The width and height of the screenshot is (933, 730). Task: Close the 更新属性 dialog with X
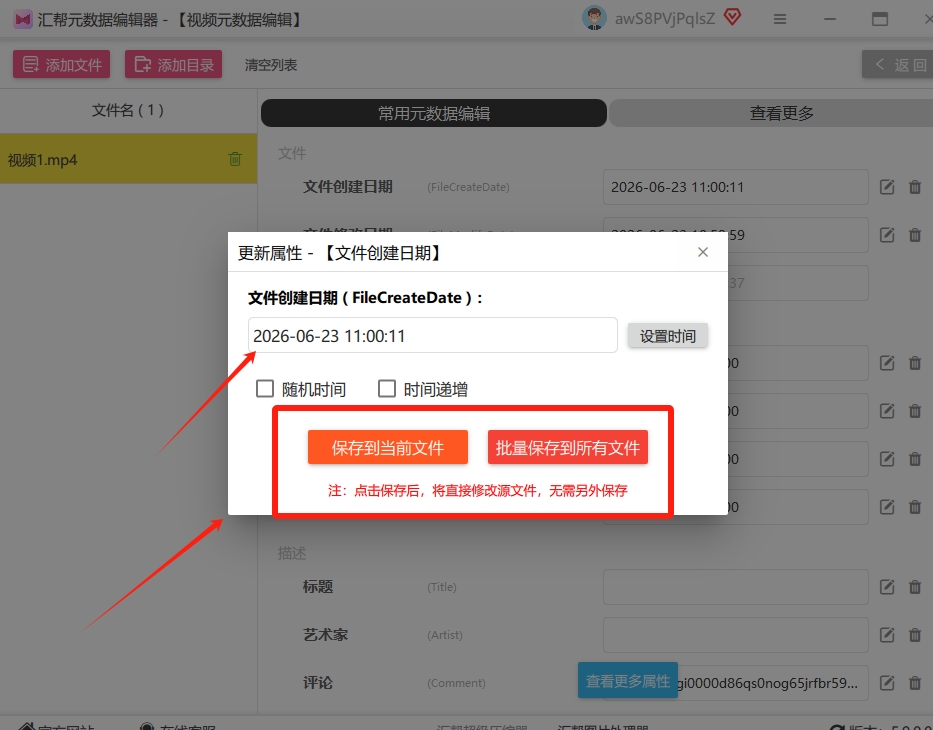pyautogui.click(x=703, y=252)
